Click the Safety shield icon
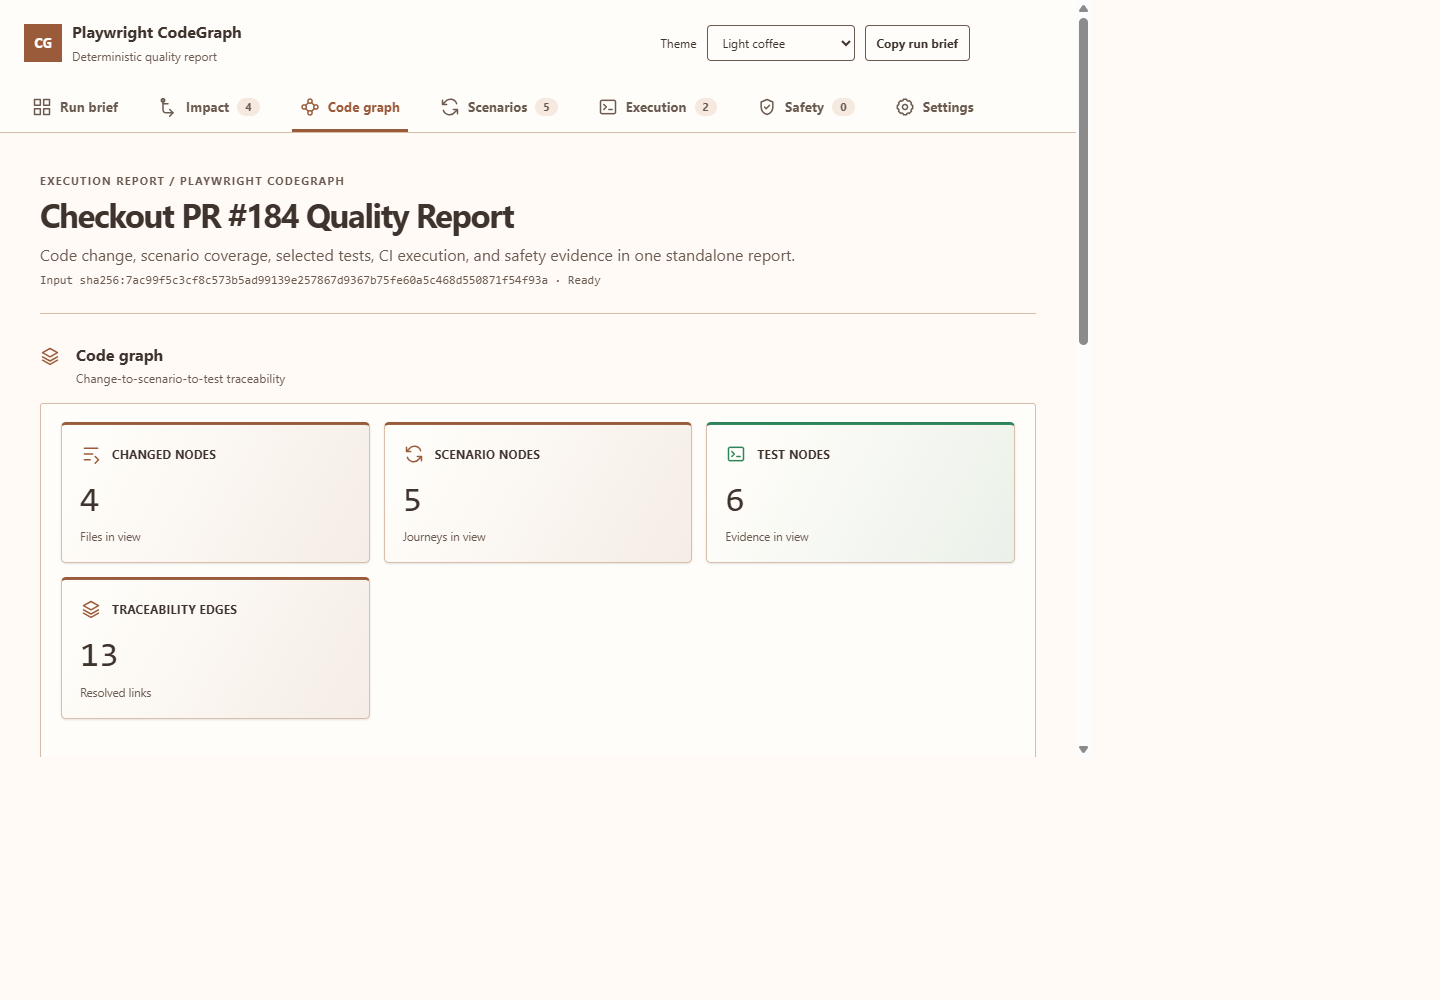Screen dimensions: 1440x1000 [x=767, y=107]
